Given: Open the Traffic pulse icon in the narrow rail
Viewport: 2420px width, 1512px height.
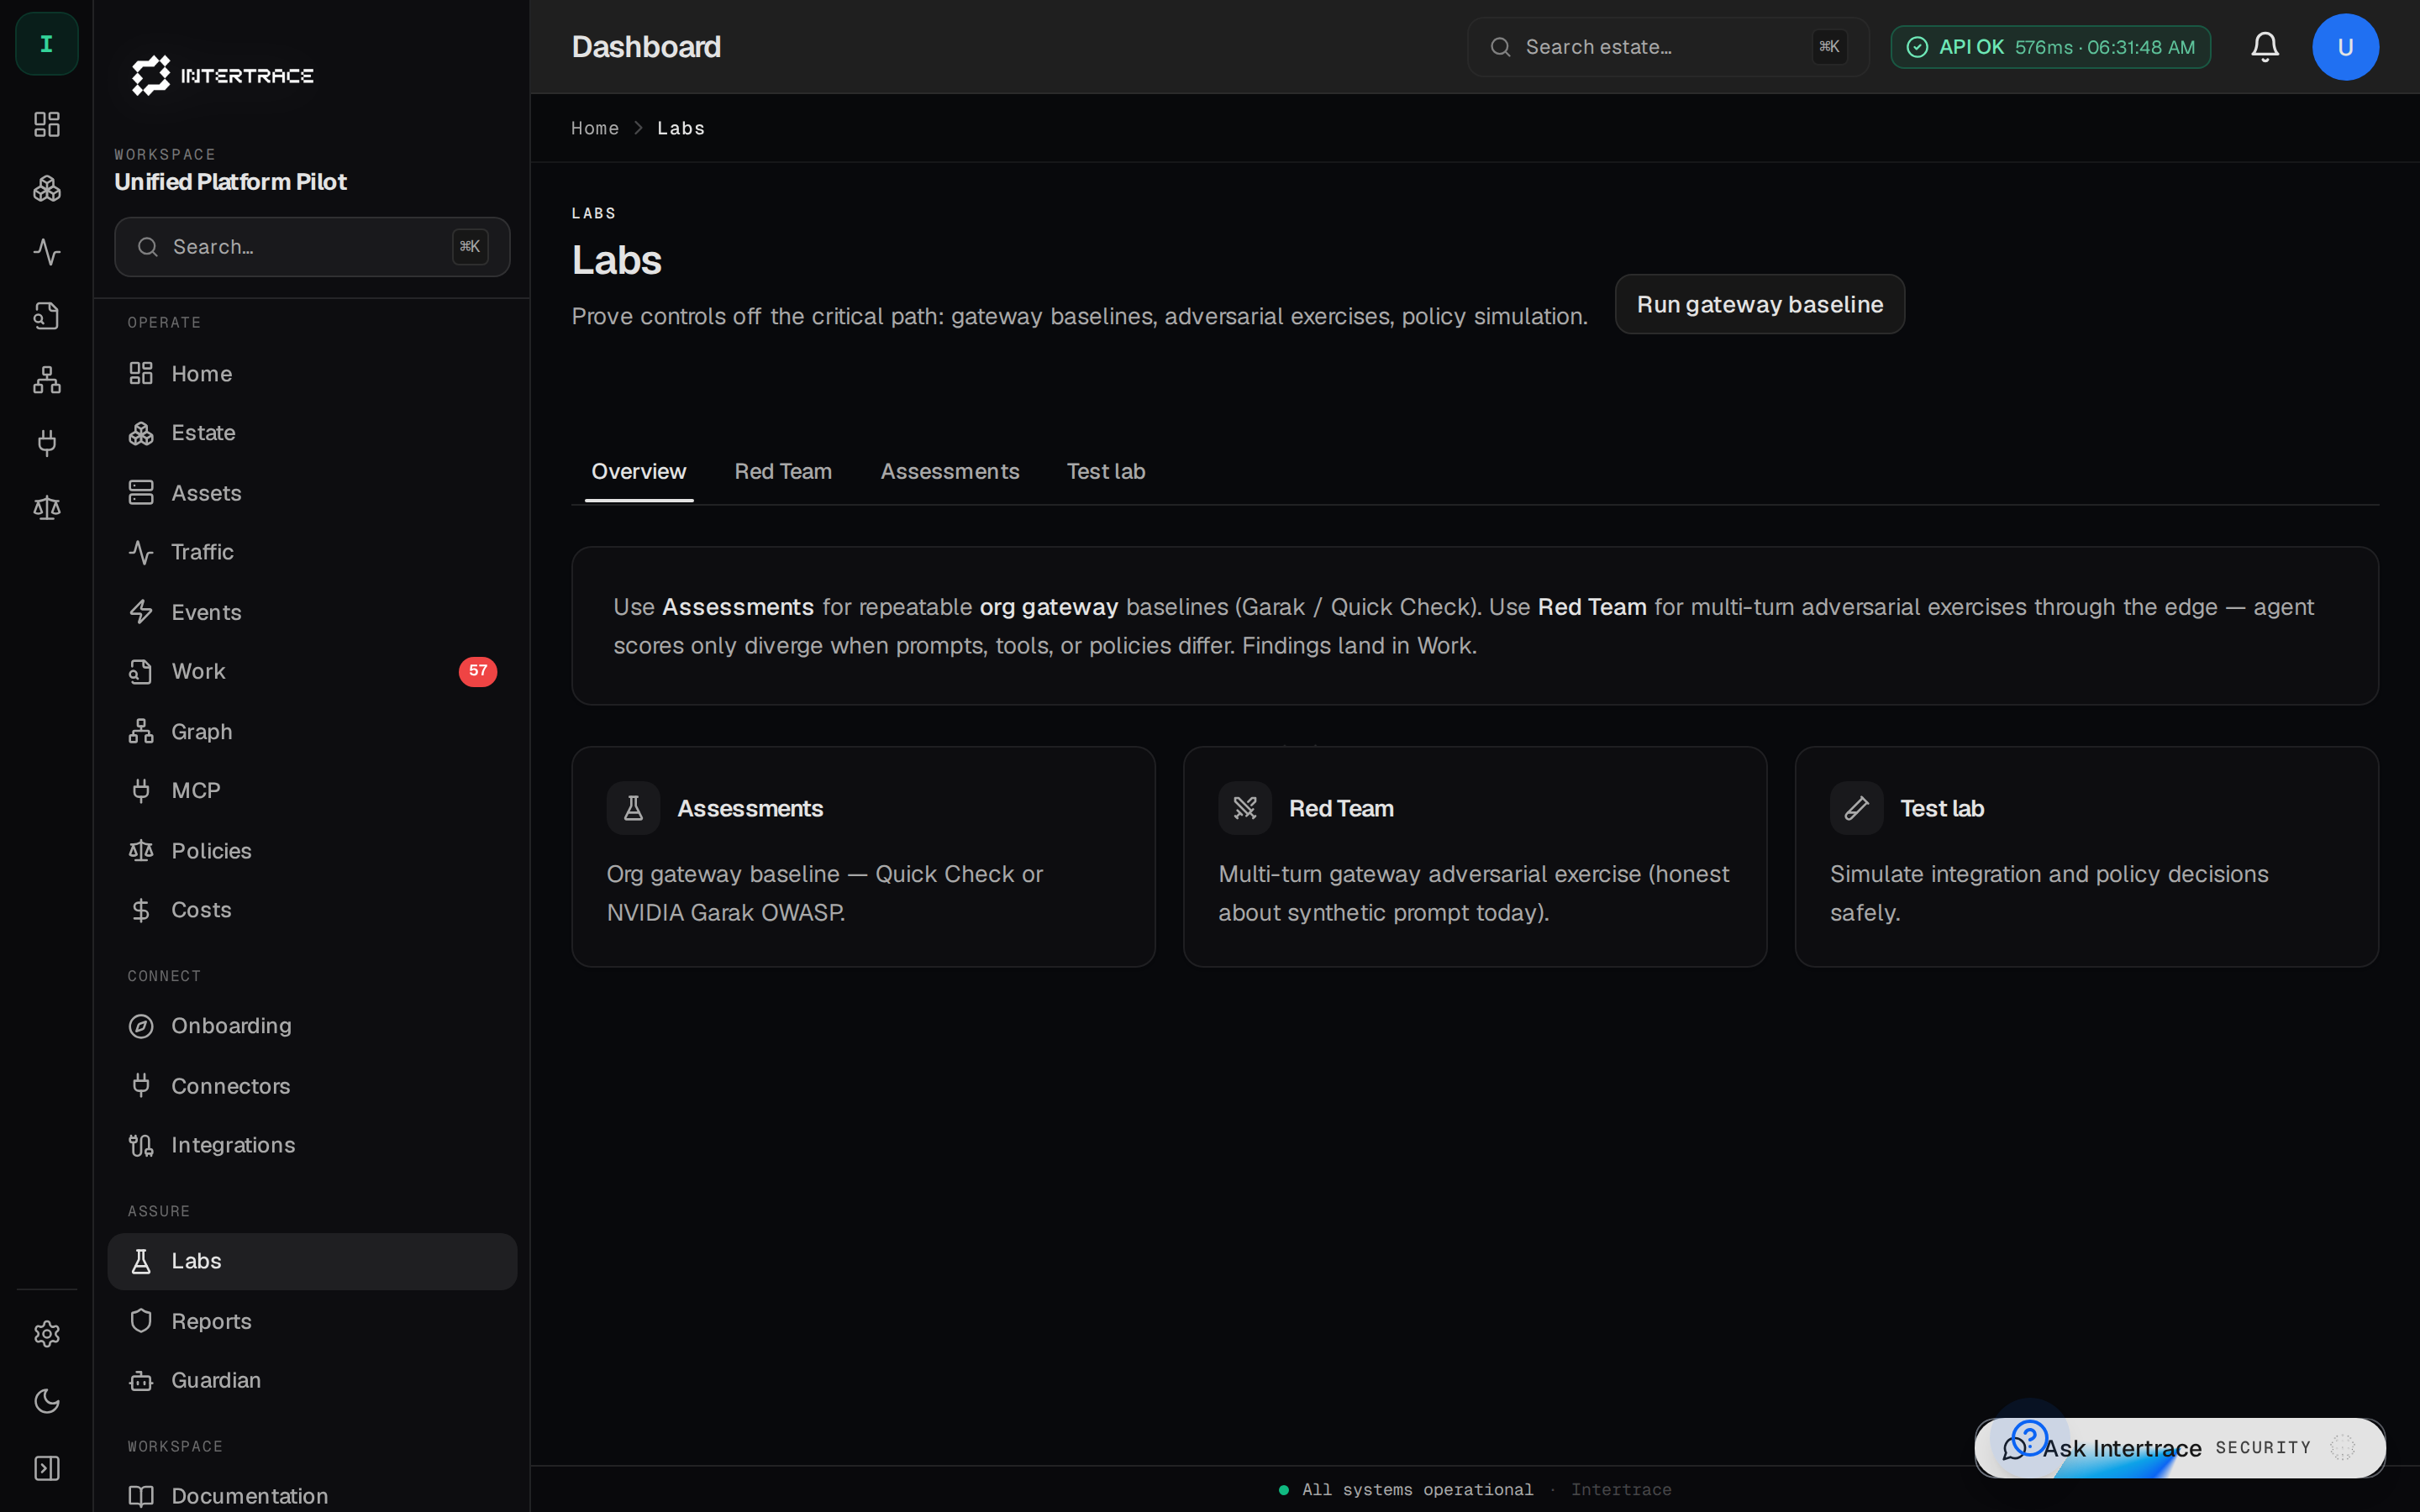Looking at the screenshot, I should (46, 252).
